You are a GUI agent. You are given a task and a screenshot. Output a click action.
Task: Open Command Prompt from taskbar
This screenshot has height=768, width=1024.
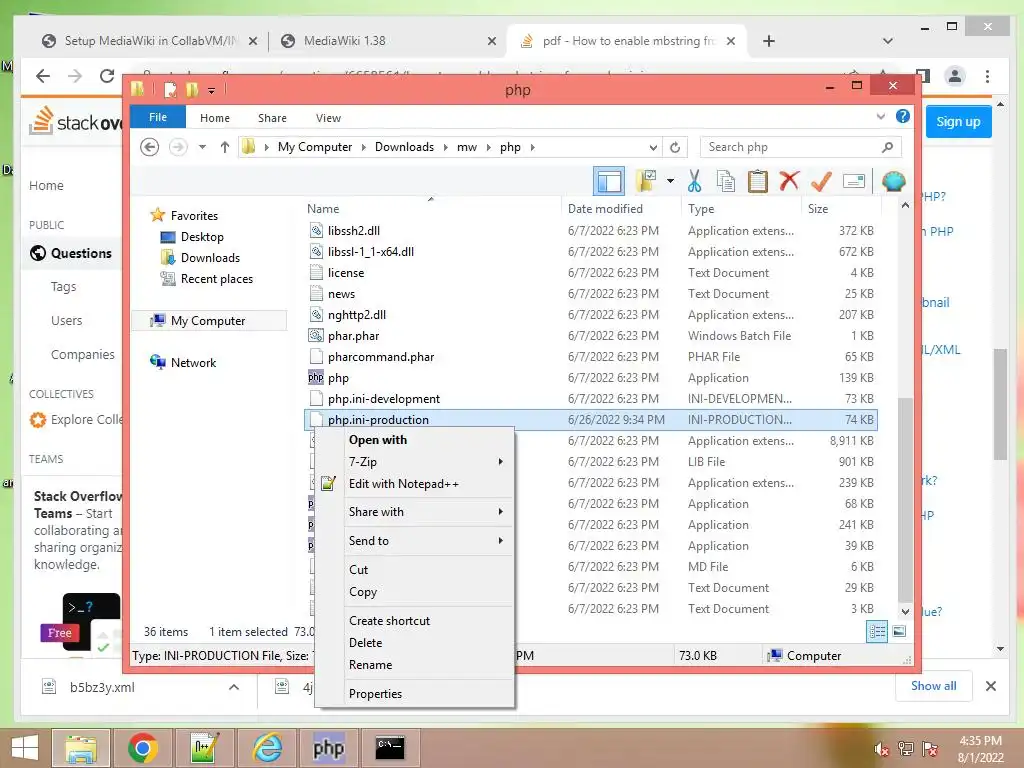click(x=390, y=748)
